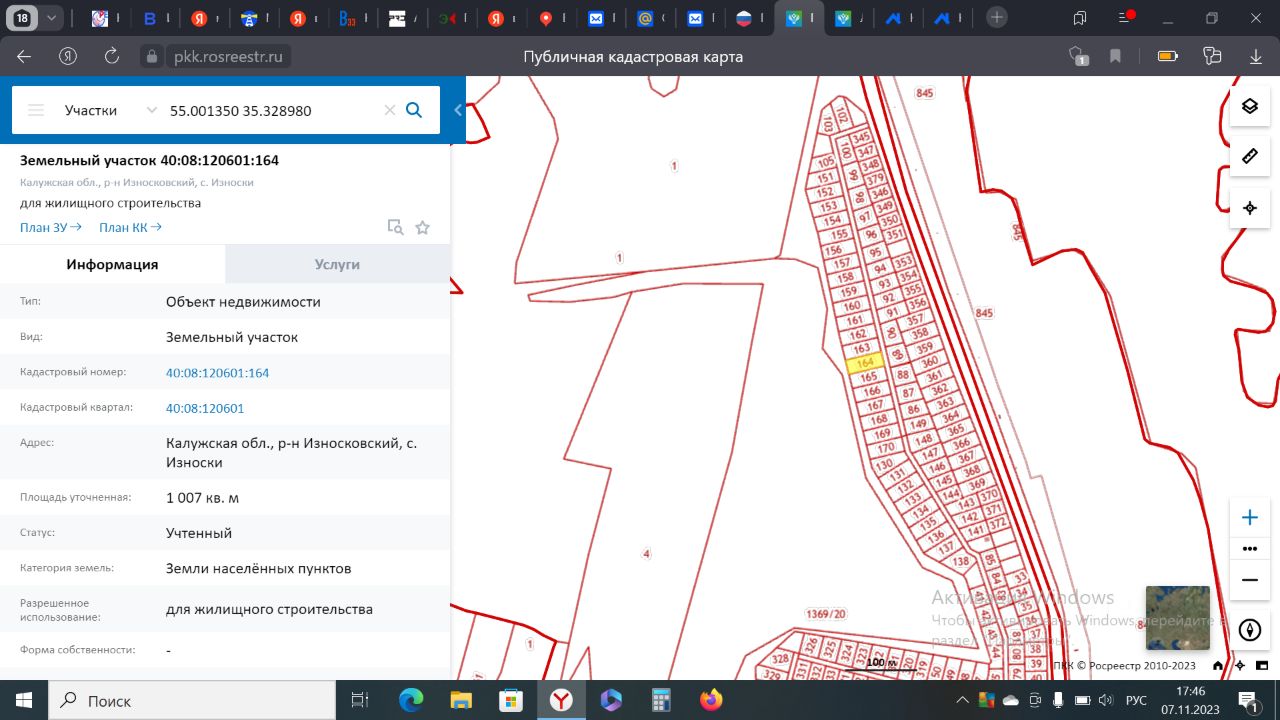The image size is (1280, 720).
Task: Click the compass orientation button
Action: 1249,630
